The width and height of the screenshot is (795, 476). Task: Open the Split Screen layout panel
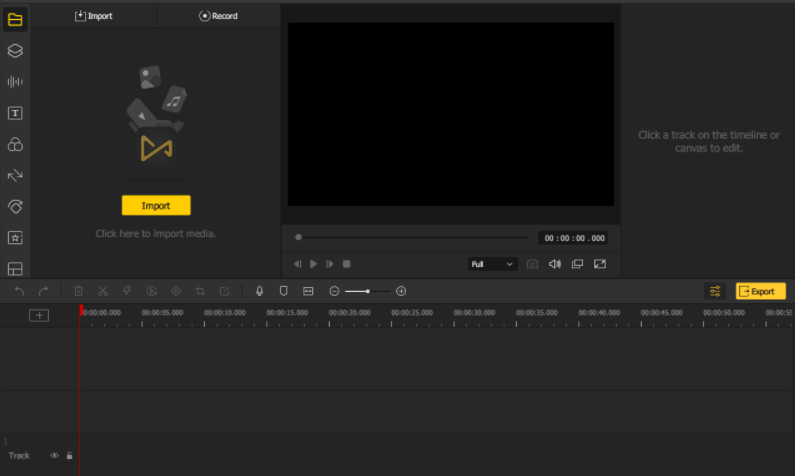15,269
